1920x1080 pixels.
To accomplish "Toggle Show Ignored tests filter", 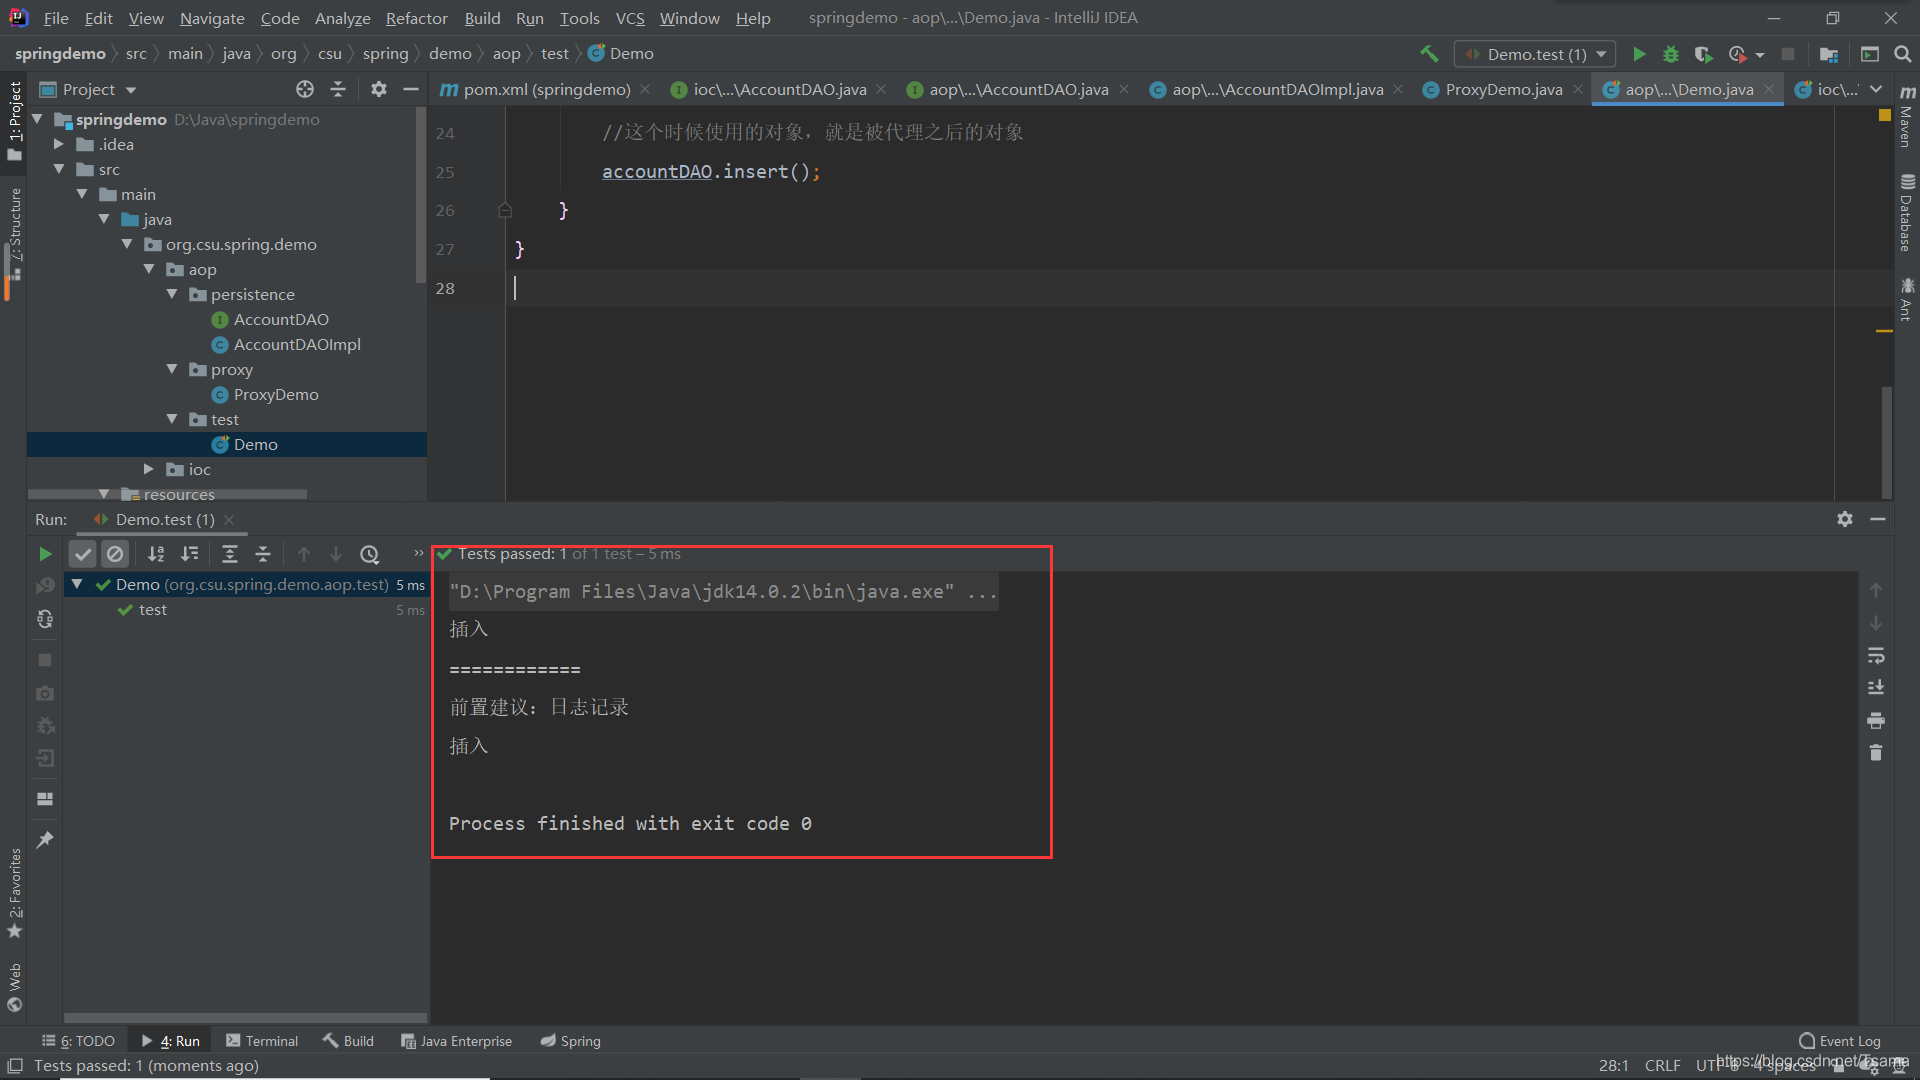I will pyautogui.click(x=116, y=554).
